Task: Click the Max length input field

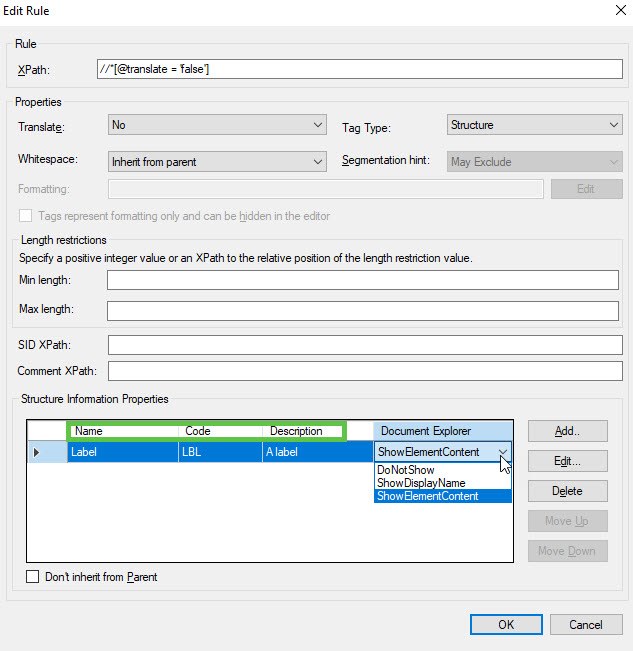Action: click(362, 311)
